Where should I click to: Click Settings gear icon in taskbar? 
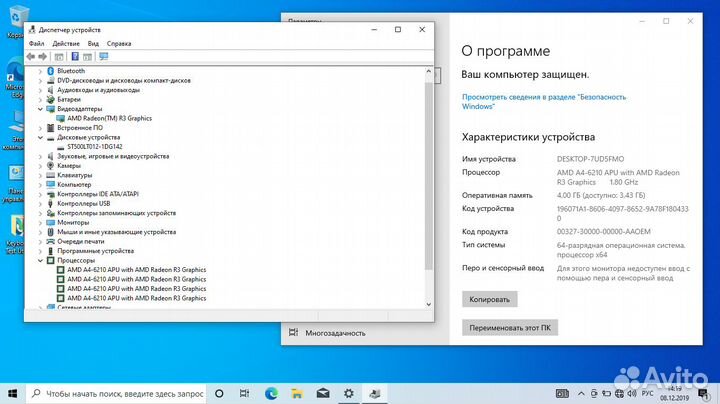(349, 393)
